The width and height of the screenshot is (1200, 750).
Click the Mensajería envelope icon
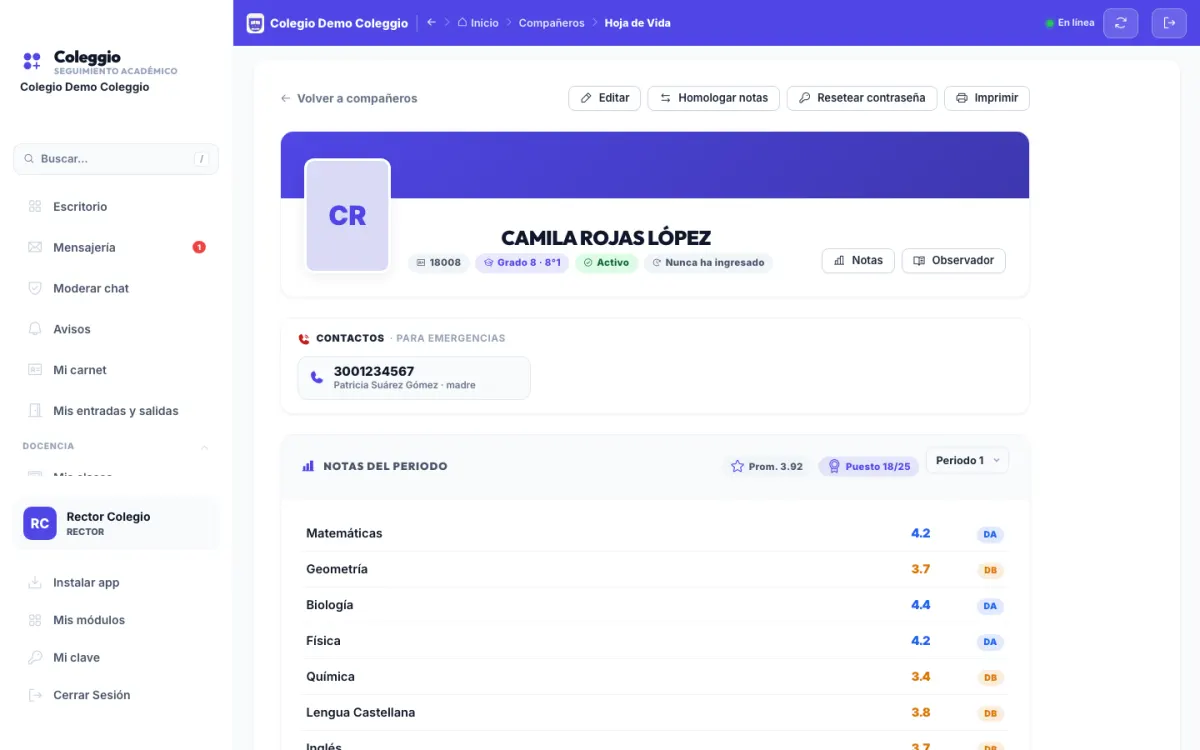click(x=35, y=247)
